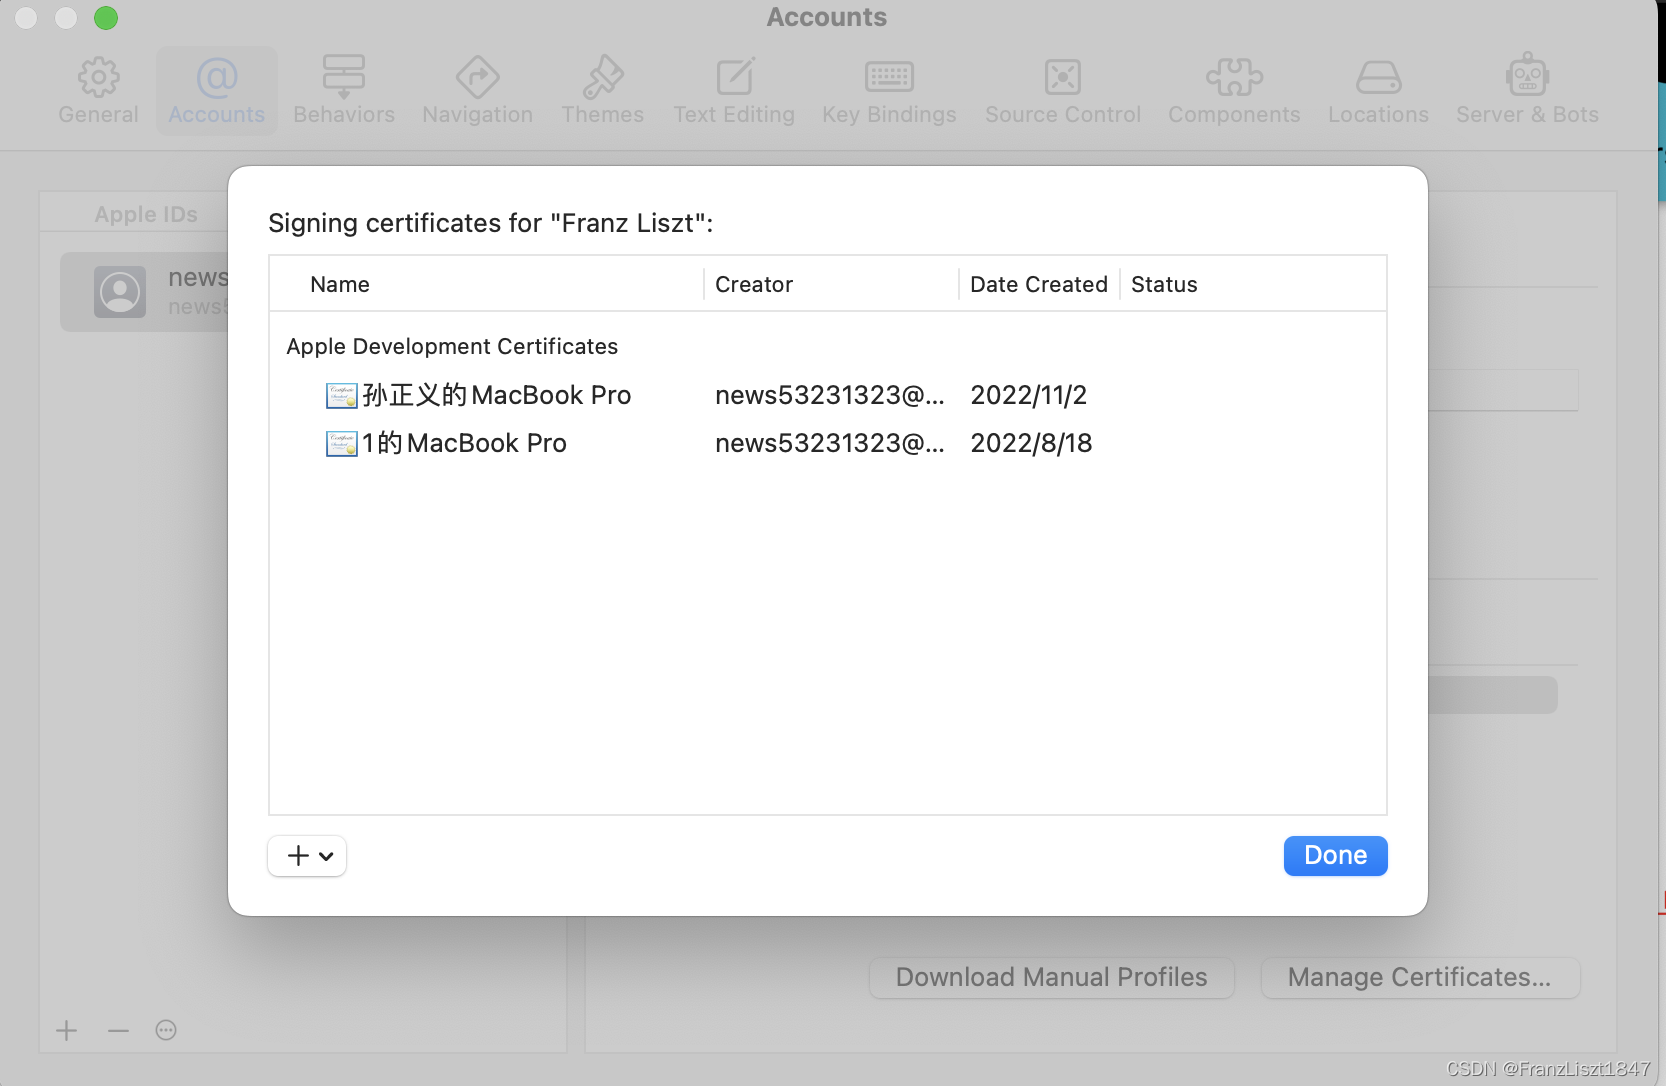The width and height of the screenshot is (1666, 1086).
Task: Click certificate icon beside 孙正义的MacBook Pro
Action: point(341,396)
